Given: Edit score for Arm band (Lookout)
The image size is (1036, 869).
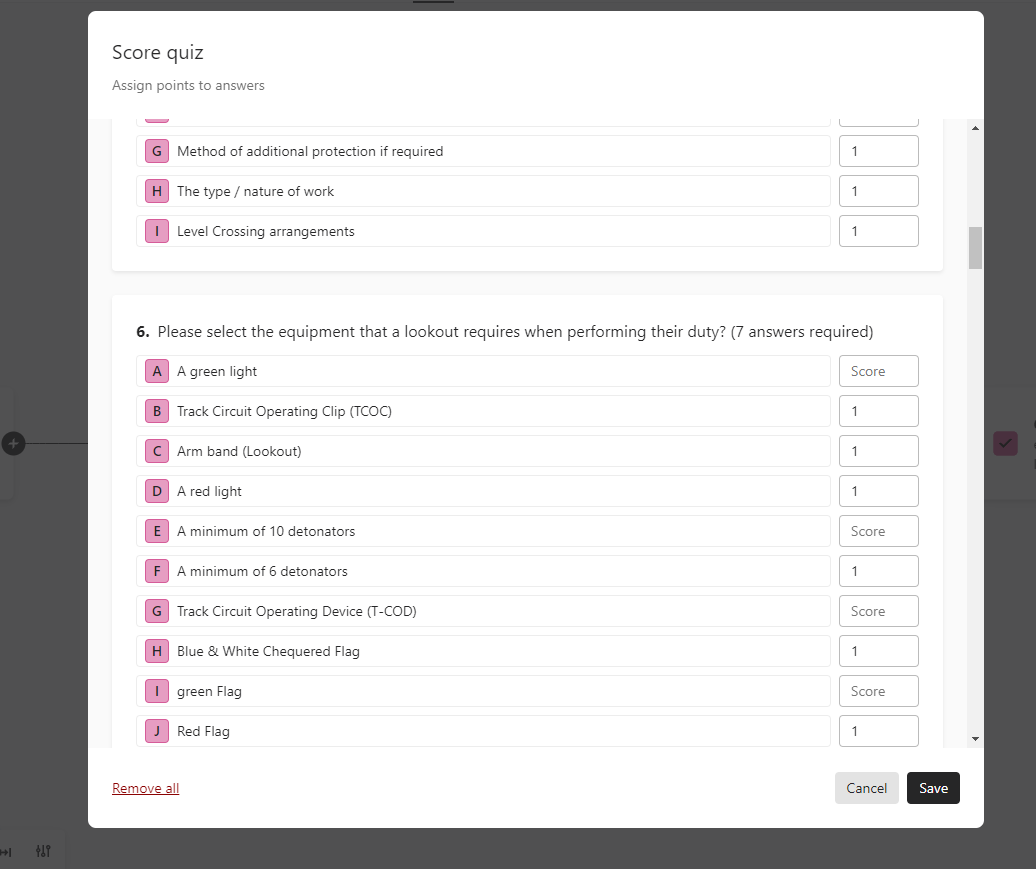Looking at the screenshot, I should pos(879,451).
